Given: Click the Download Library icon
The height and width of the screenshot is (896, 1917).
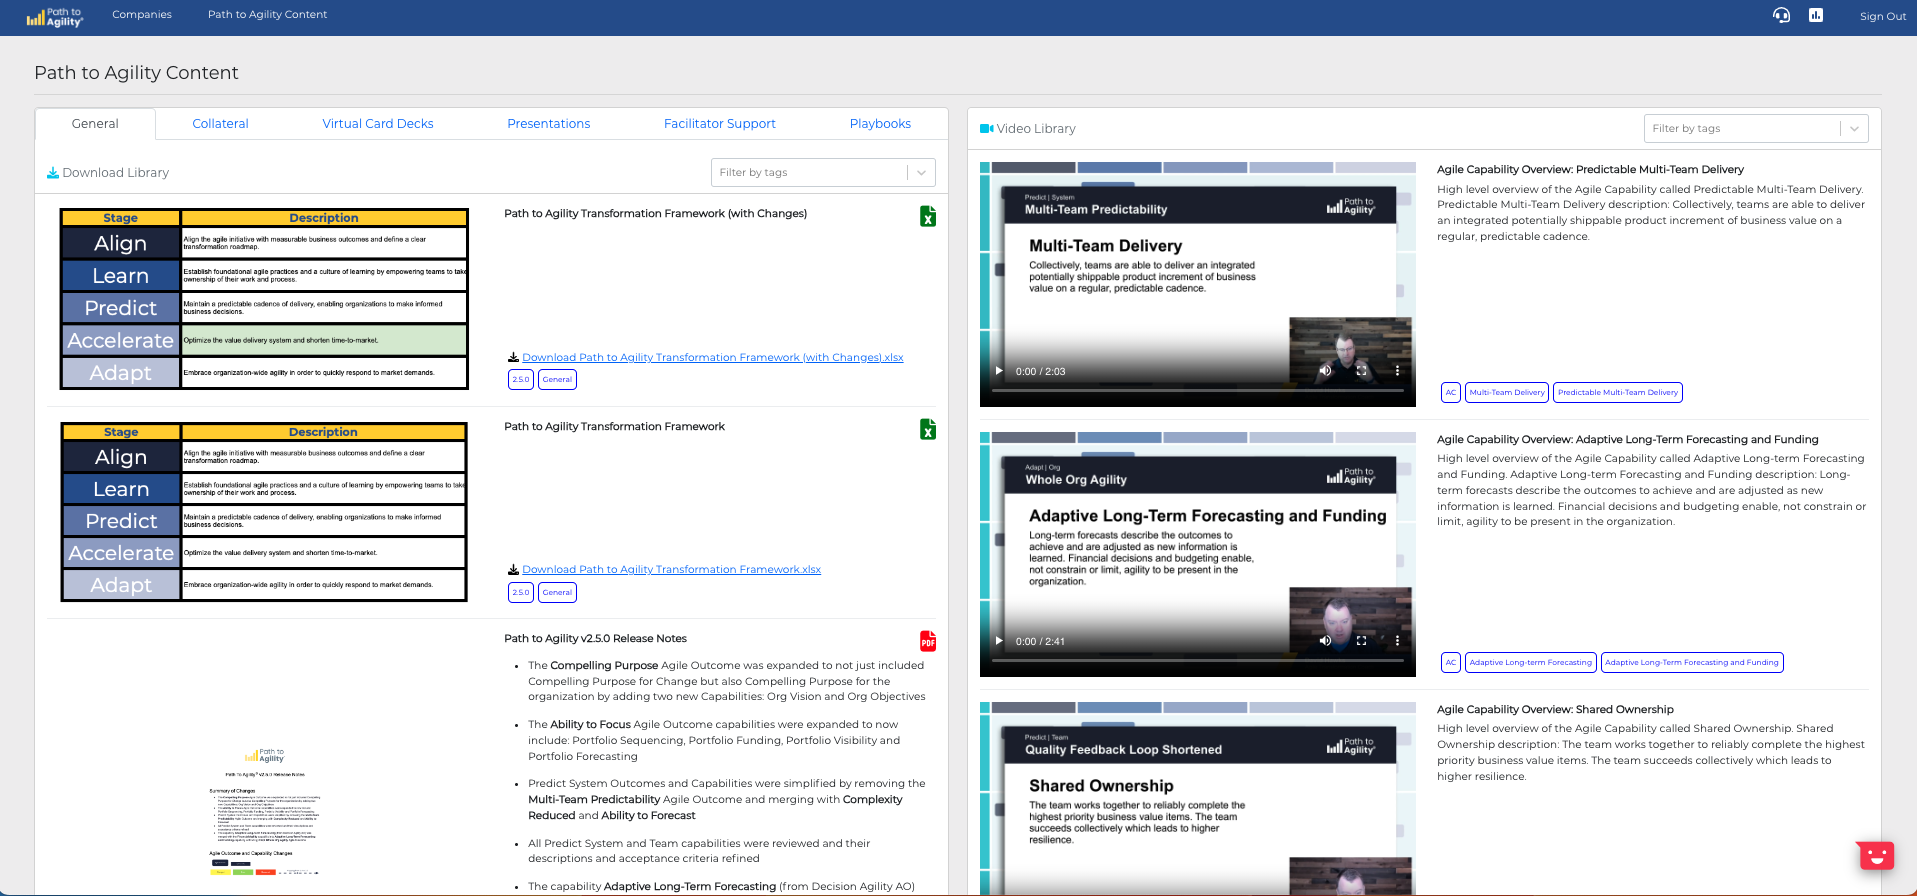Looking at the screenshot, I should click(53, 173).
